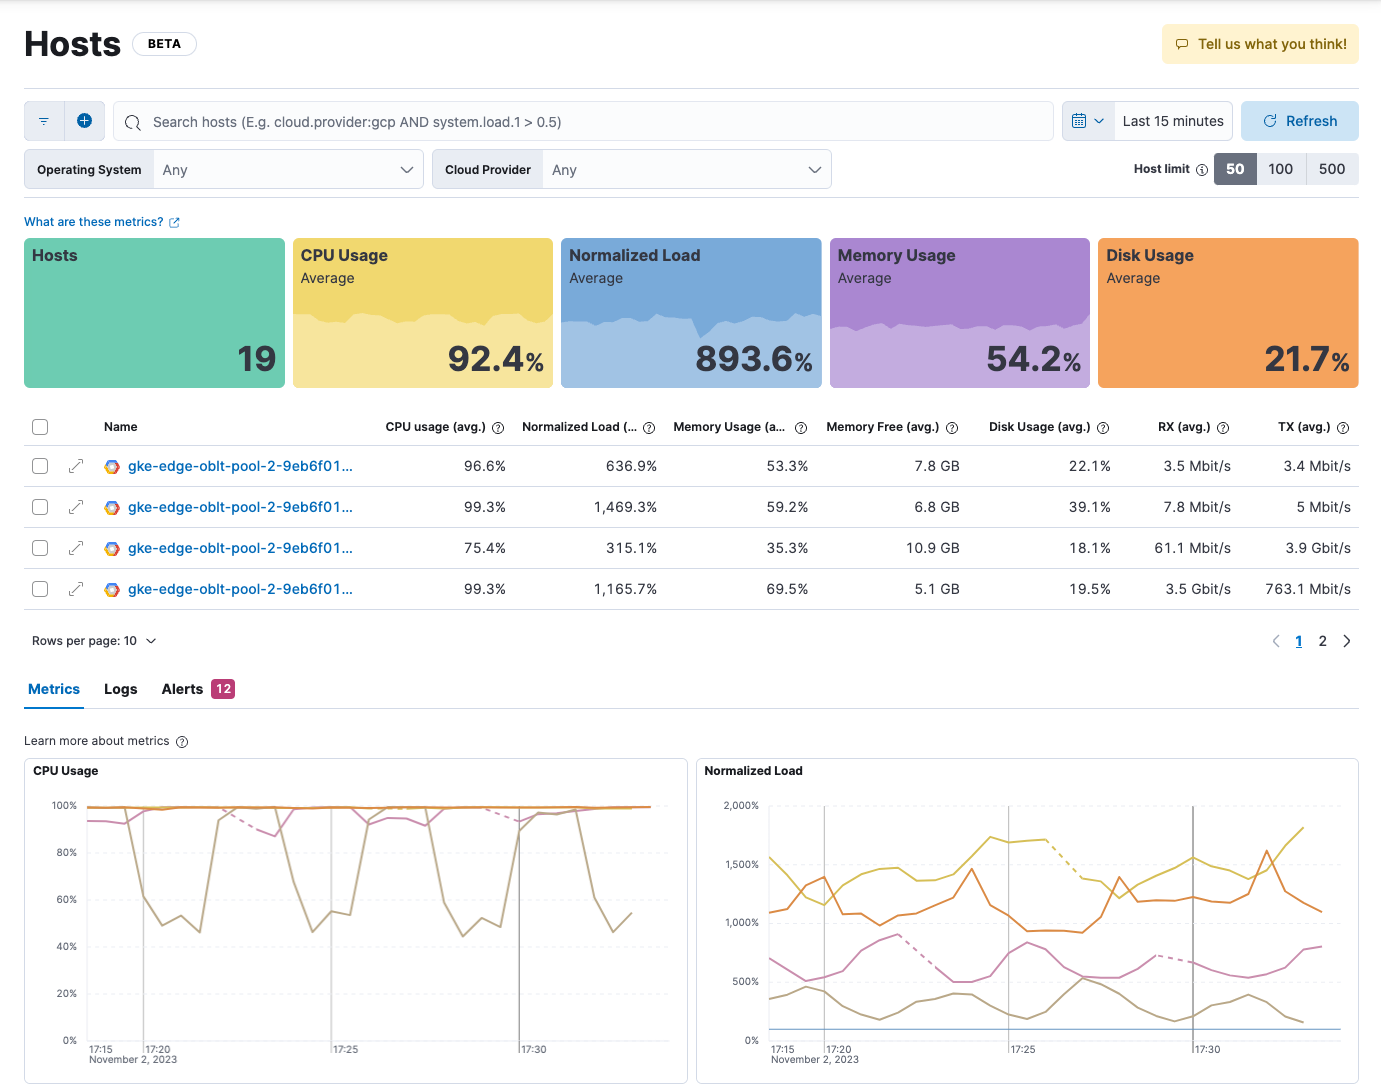The image size is (1381, 1089).
Task: Open the Cloud Provider dropdown
Action: coord(686,170)
